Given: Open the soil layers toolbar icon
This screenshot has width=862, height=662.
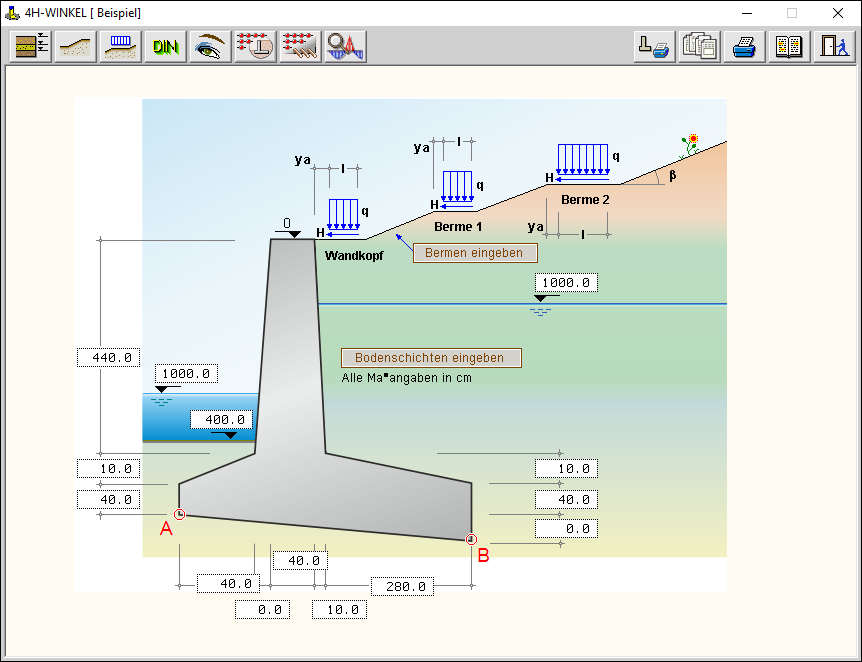Looking at the screenshot, I should (33, 47).
